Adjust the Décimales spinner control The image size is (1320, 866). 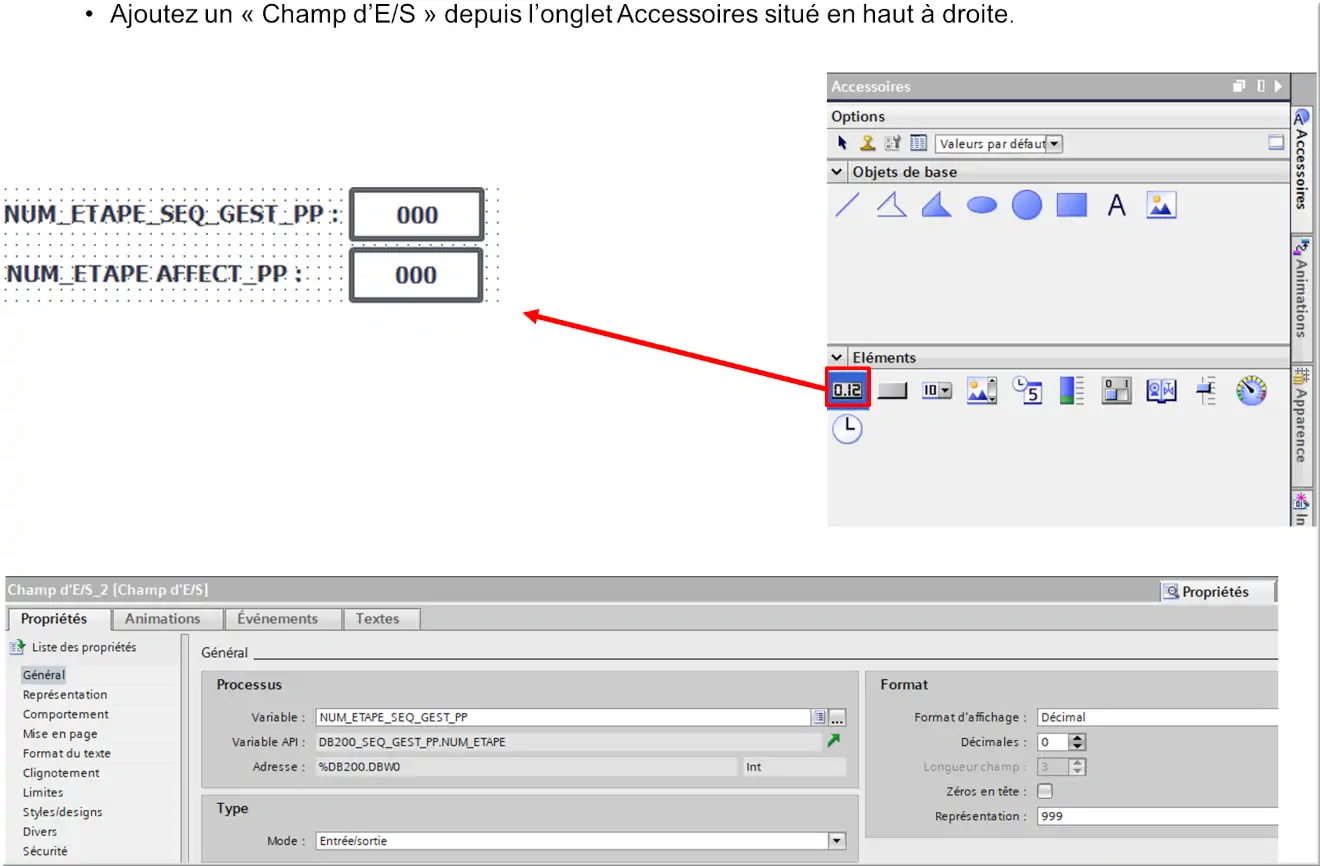coord(1077,742)
